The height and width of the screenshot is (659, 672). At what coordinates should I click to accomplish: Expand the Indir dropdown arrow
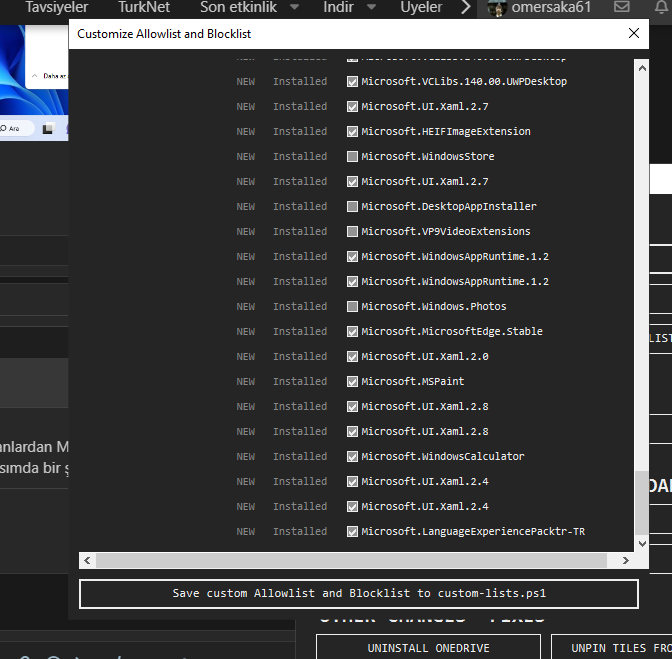click(372, 7)
